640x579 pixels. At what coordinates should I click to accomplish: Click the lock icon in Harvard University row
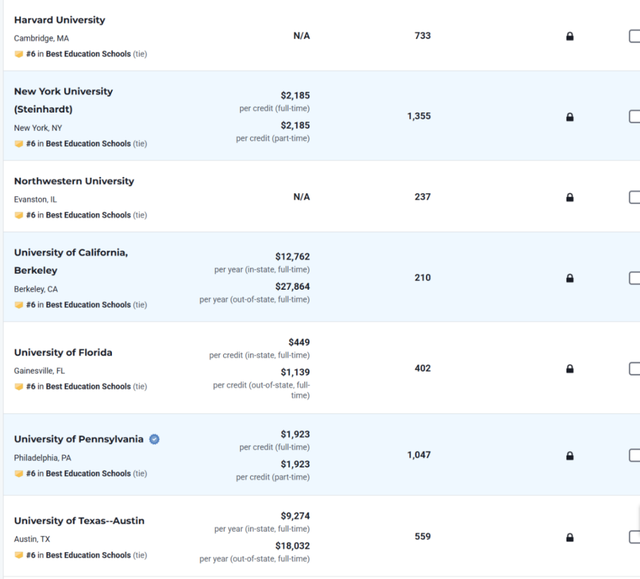tap(570, 36)
